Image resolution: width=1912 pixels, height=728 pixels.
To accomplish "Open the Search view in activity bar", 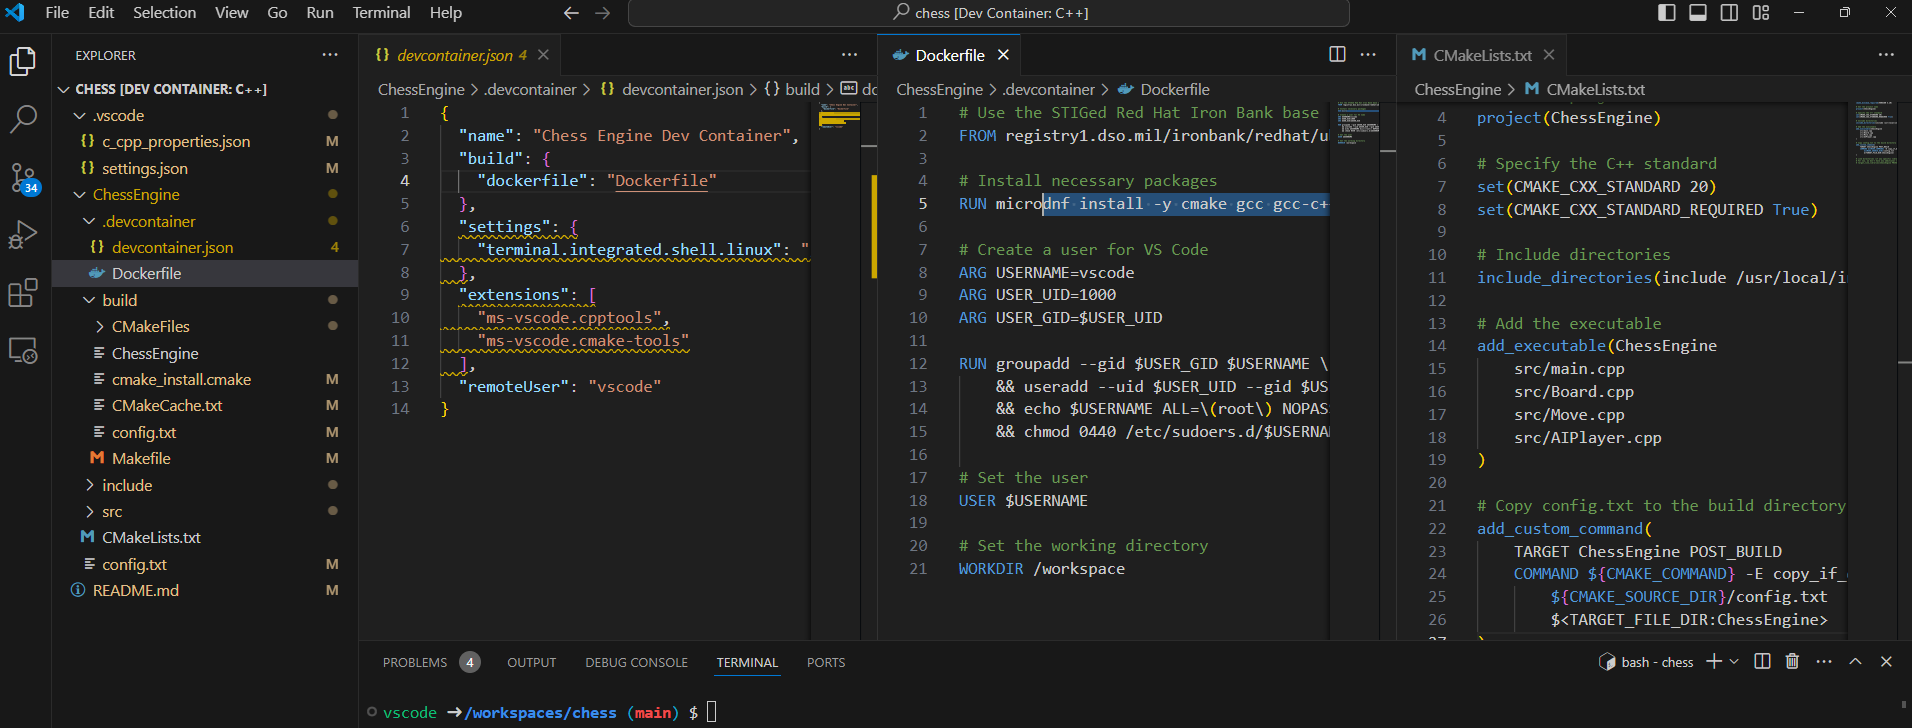I will coord(23,120).
